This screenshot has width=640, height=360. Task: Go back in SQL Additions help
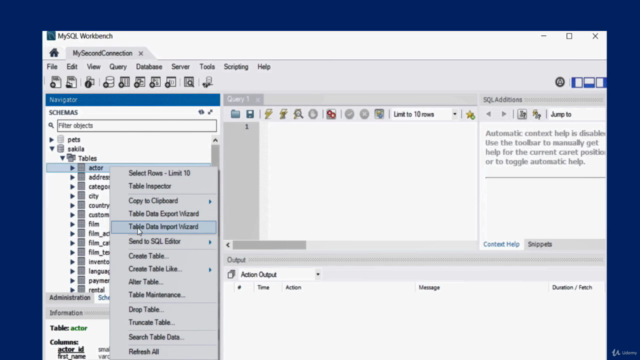point(489,114)
